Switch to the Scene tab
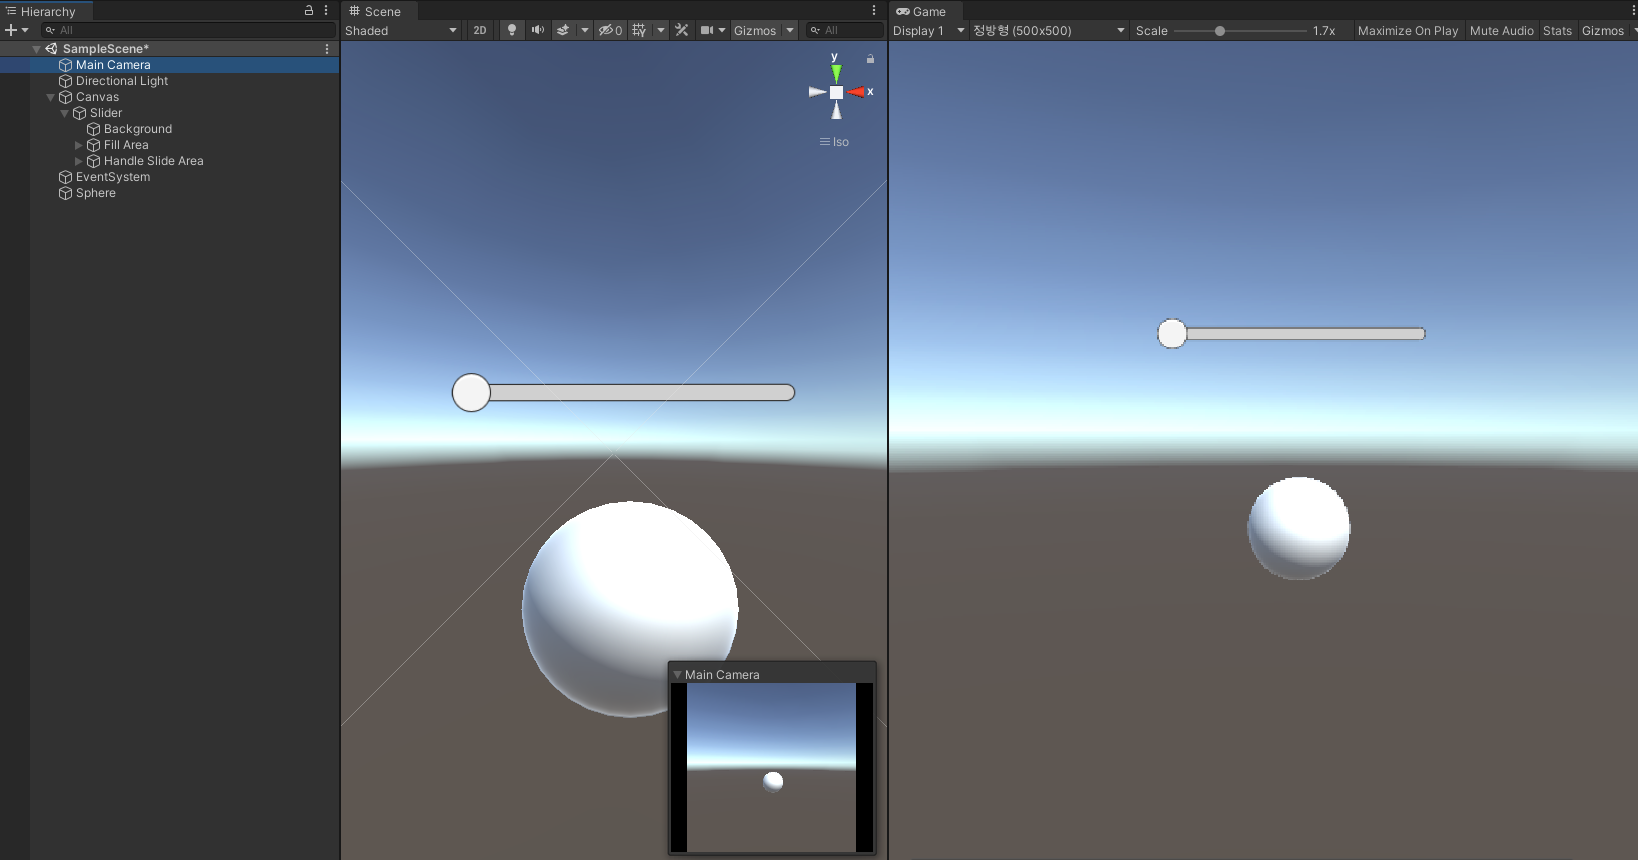Screen dimensions: 1638x860 tap(379, 11)
